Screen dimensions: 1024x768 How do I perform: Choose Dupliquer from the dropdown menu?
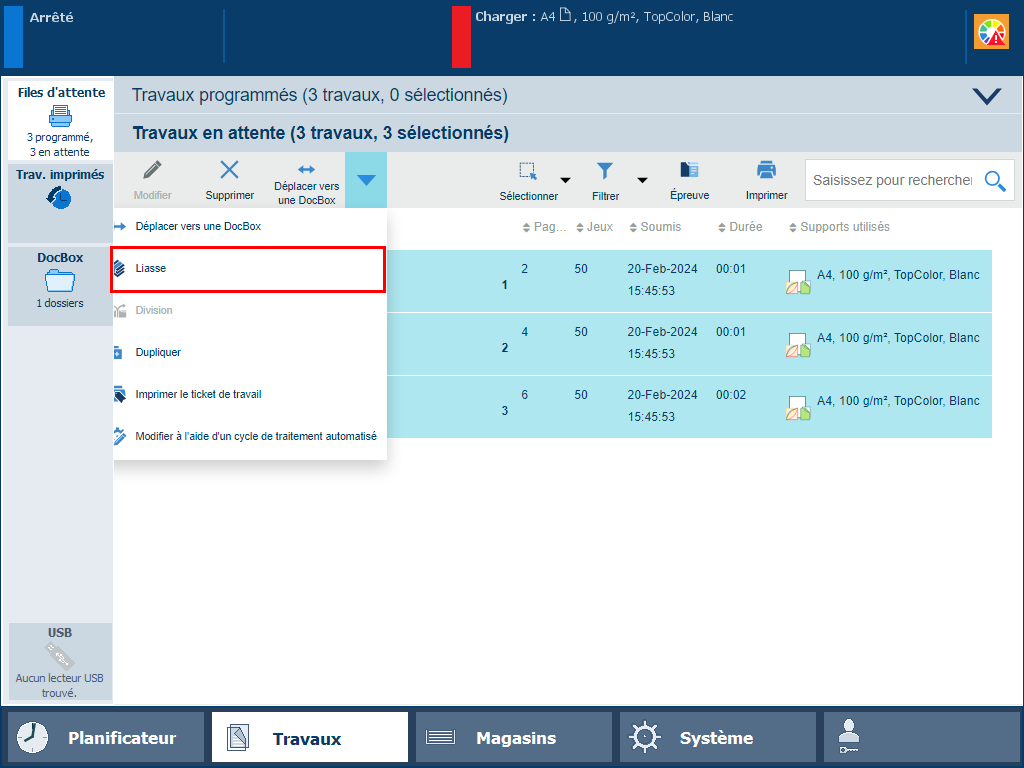pyautogui.click(x=158, y=353)
